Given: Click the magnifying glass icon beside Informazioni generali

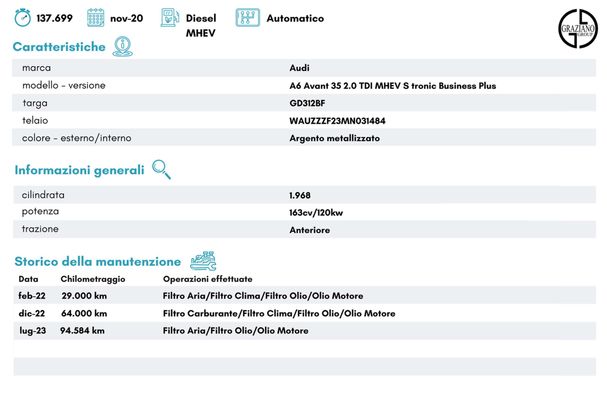Looking at the screenshot, I should [x=161, y=169].
